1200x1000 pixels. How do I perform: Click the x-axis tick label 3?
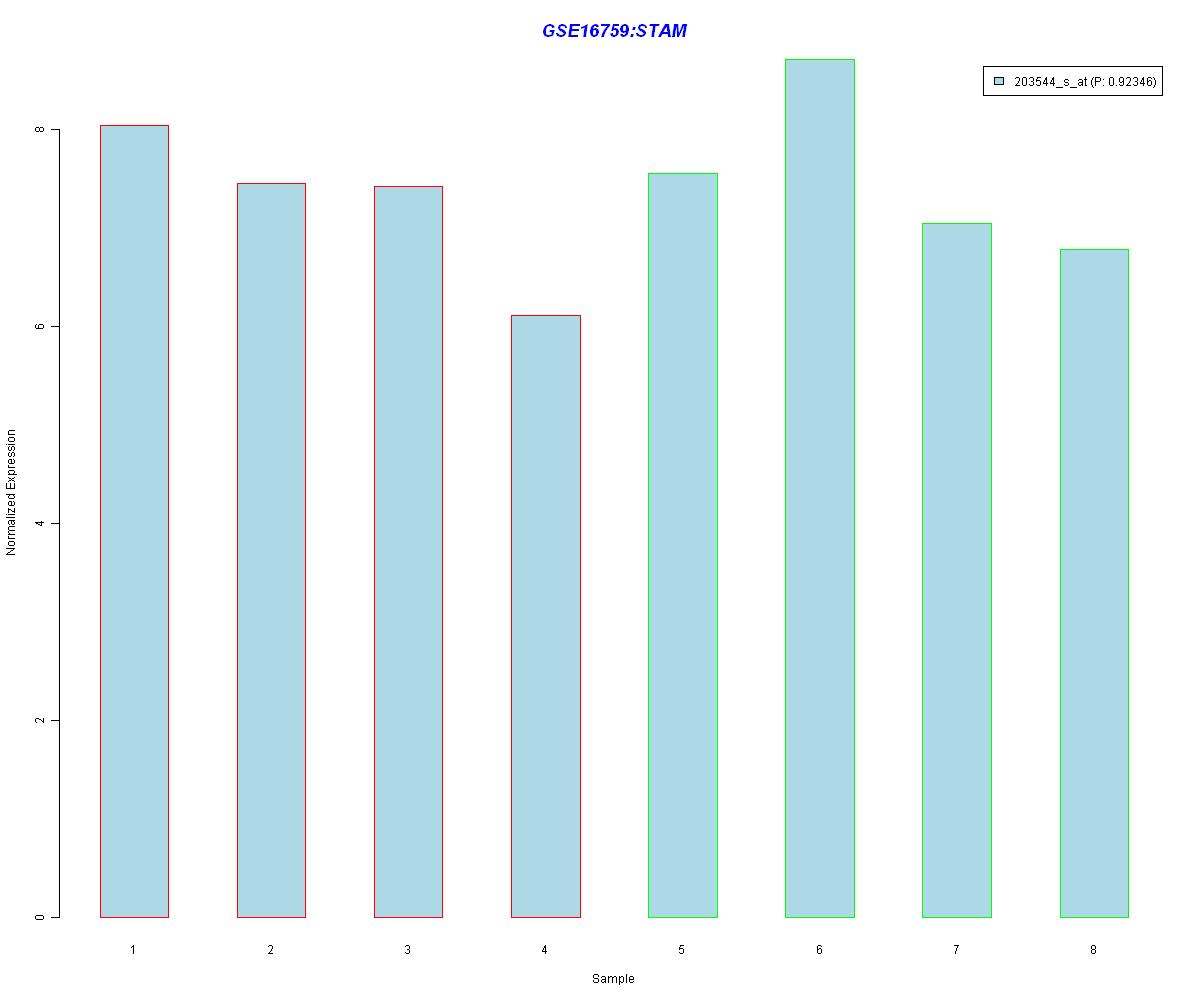coord(407,950)
